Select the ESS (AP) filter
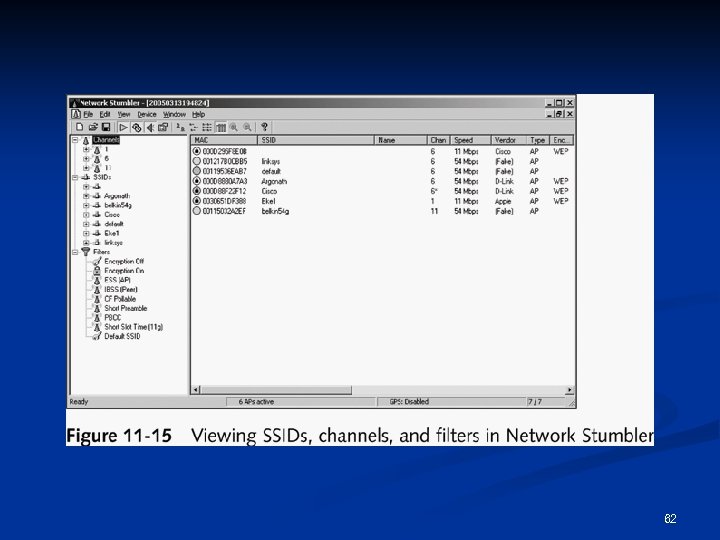The width and height of the screenshot is (720, 540). coord(118,280)
